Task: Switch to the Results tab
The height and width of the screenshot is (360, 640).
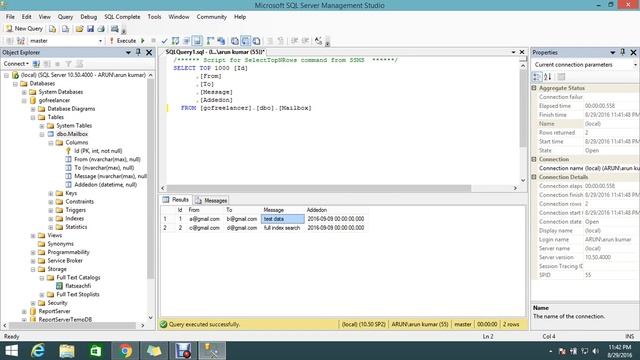Action: tap(176, 200)
